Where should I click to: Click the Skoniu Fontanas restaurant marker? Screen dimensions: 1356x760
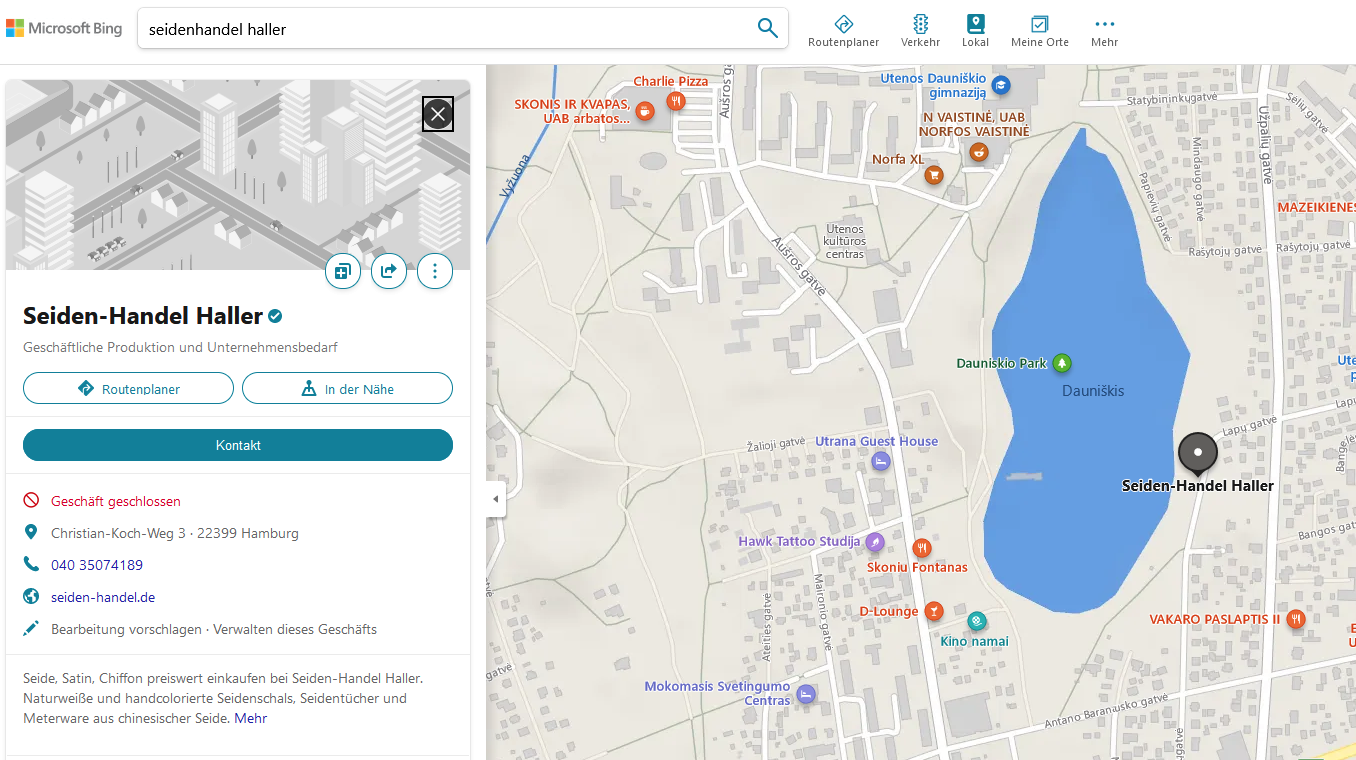[922, 548]
